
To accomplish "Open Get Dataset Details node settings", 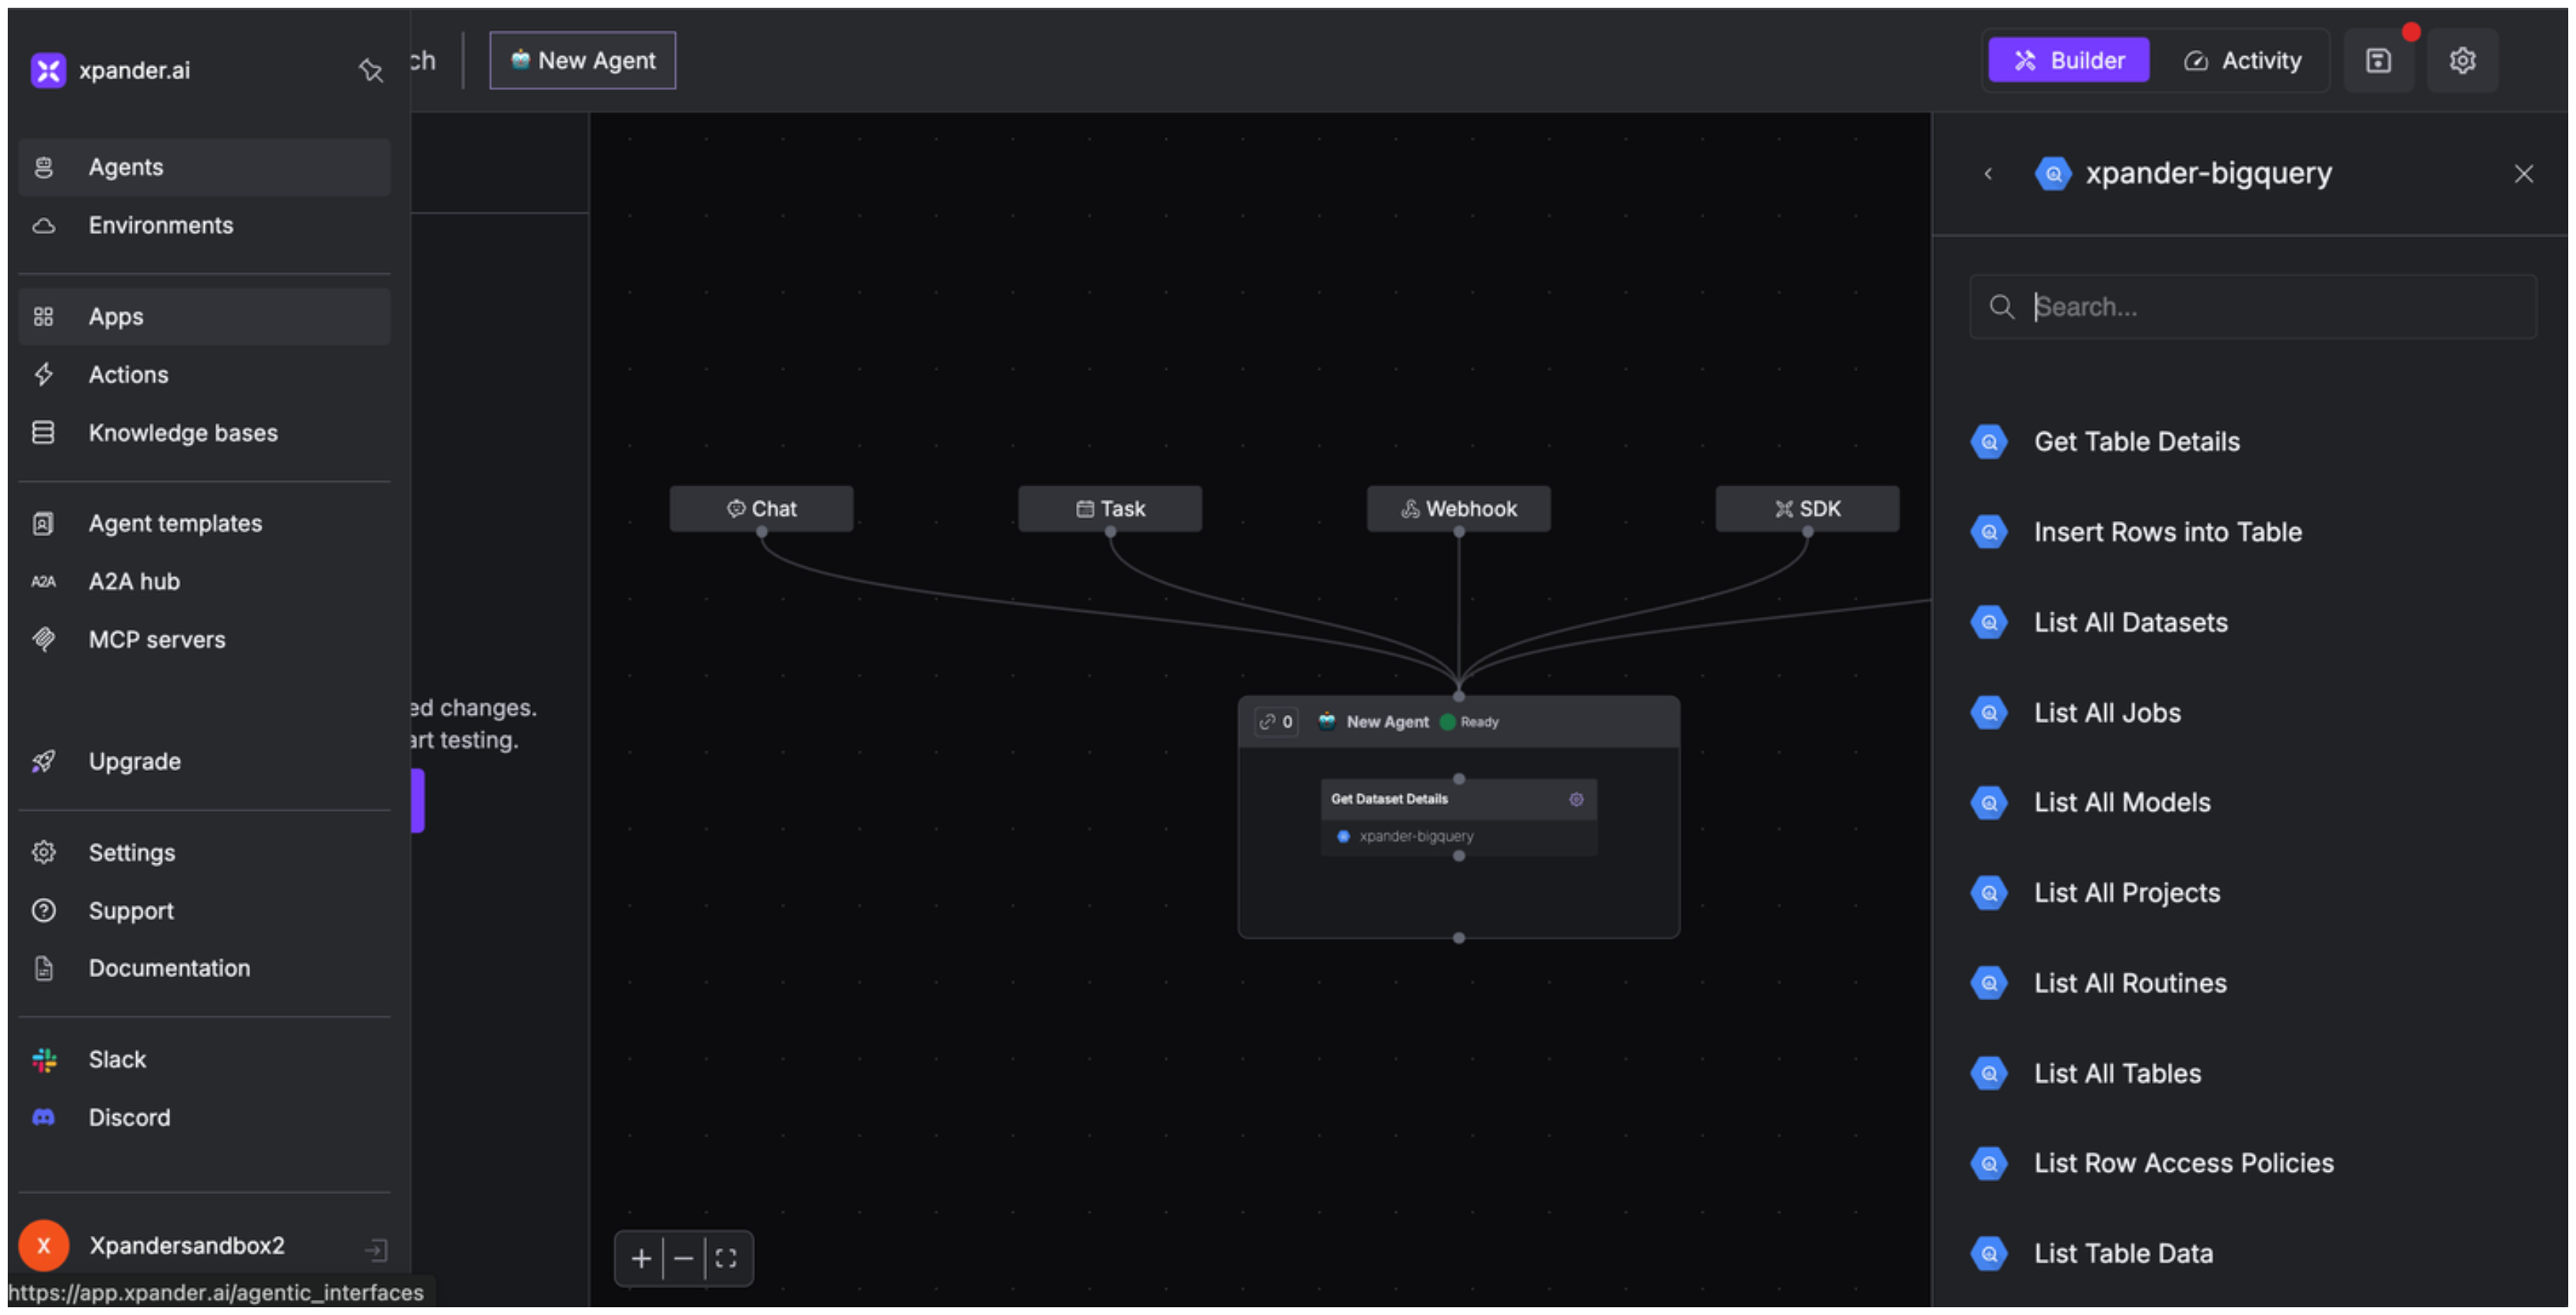I will coord(1576,799).
